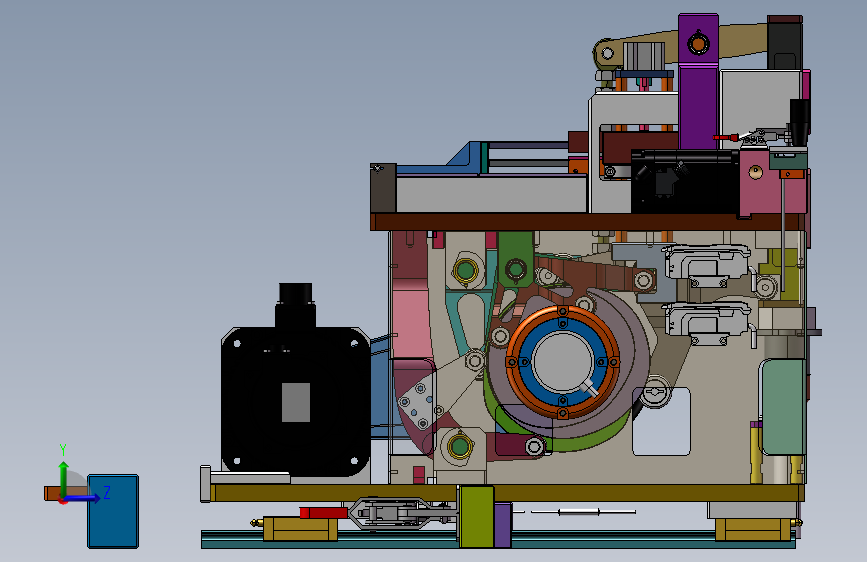Select the long gray block on the upper platform
The image size is (867, 562).
491,194
